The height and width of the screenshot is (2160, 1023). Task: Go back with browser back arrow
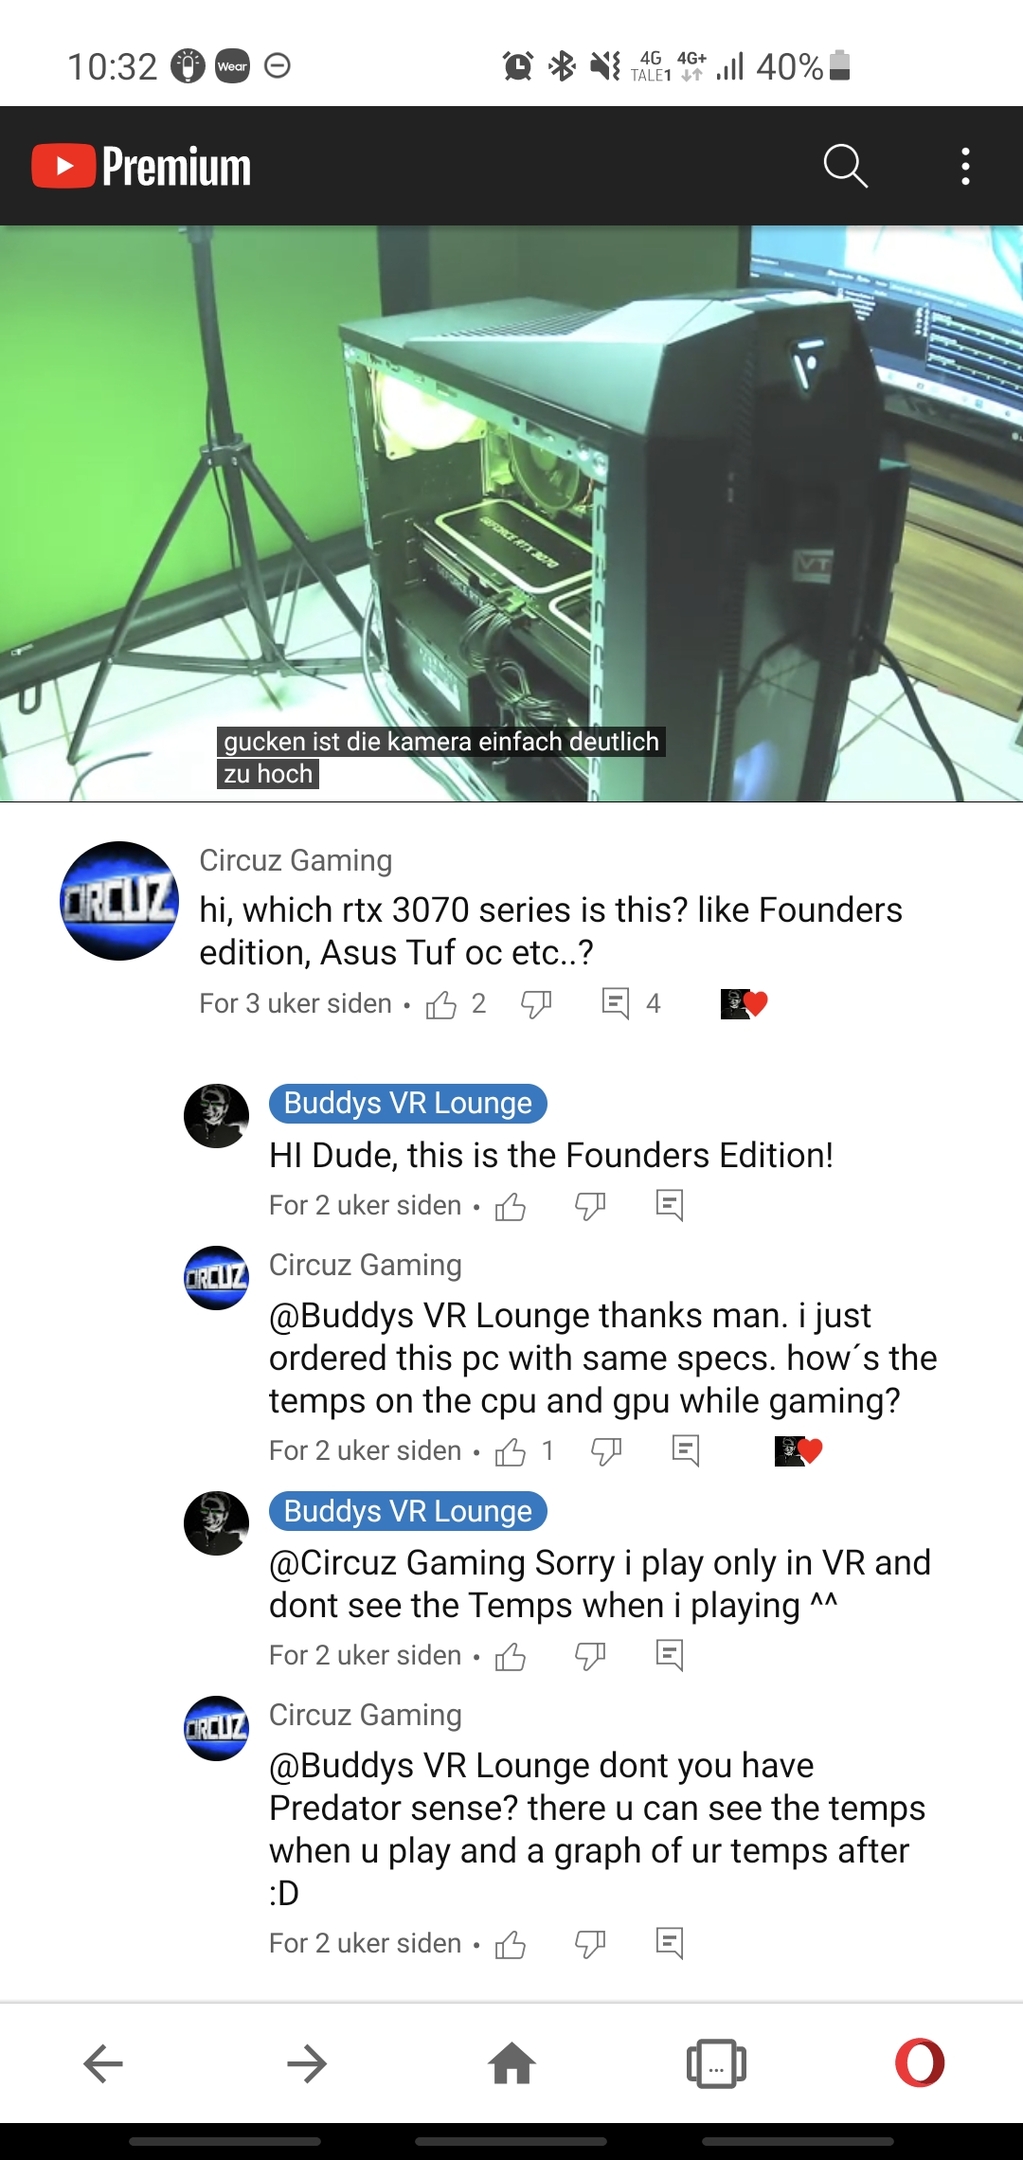pyautogui.click(x=103, y=2063)
